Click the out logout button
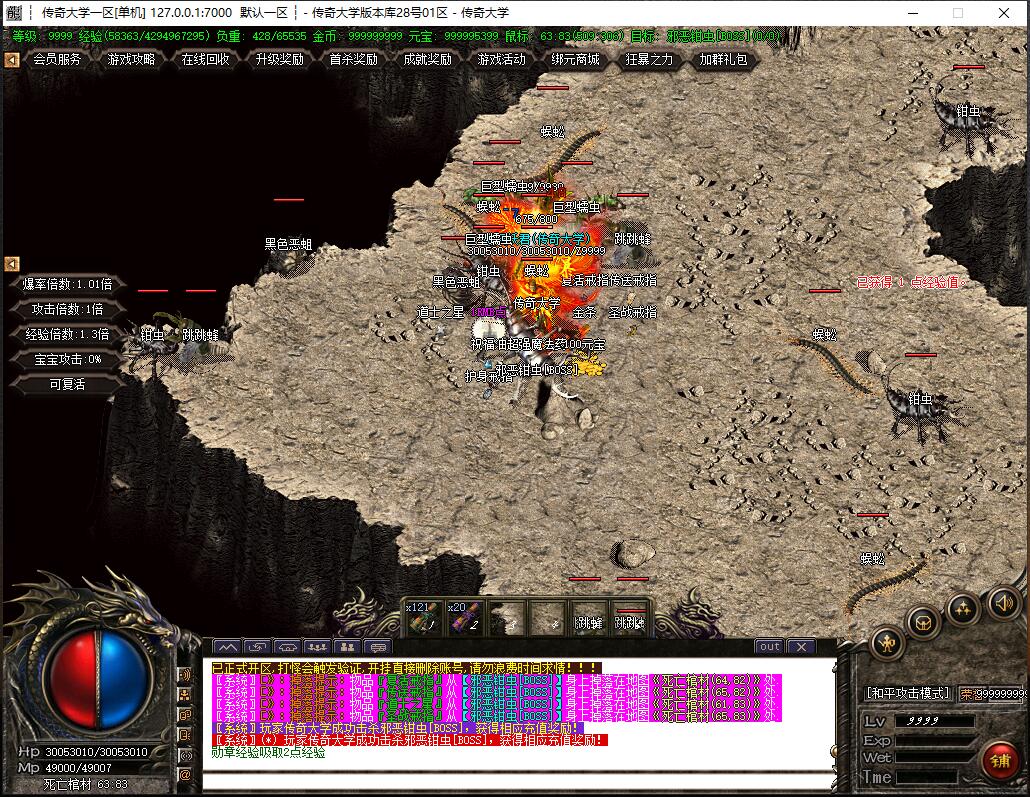 769,647
